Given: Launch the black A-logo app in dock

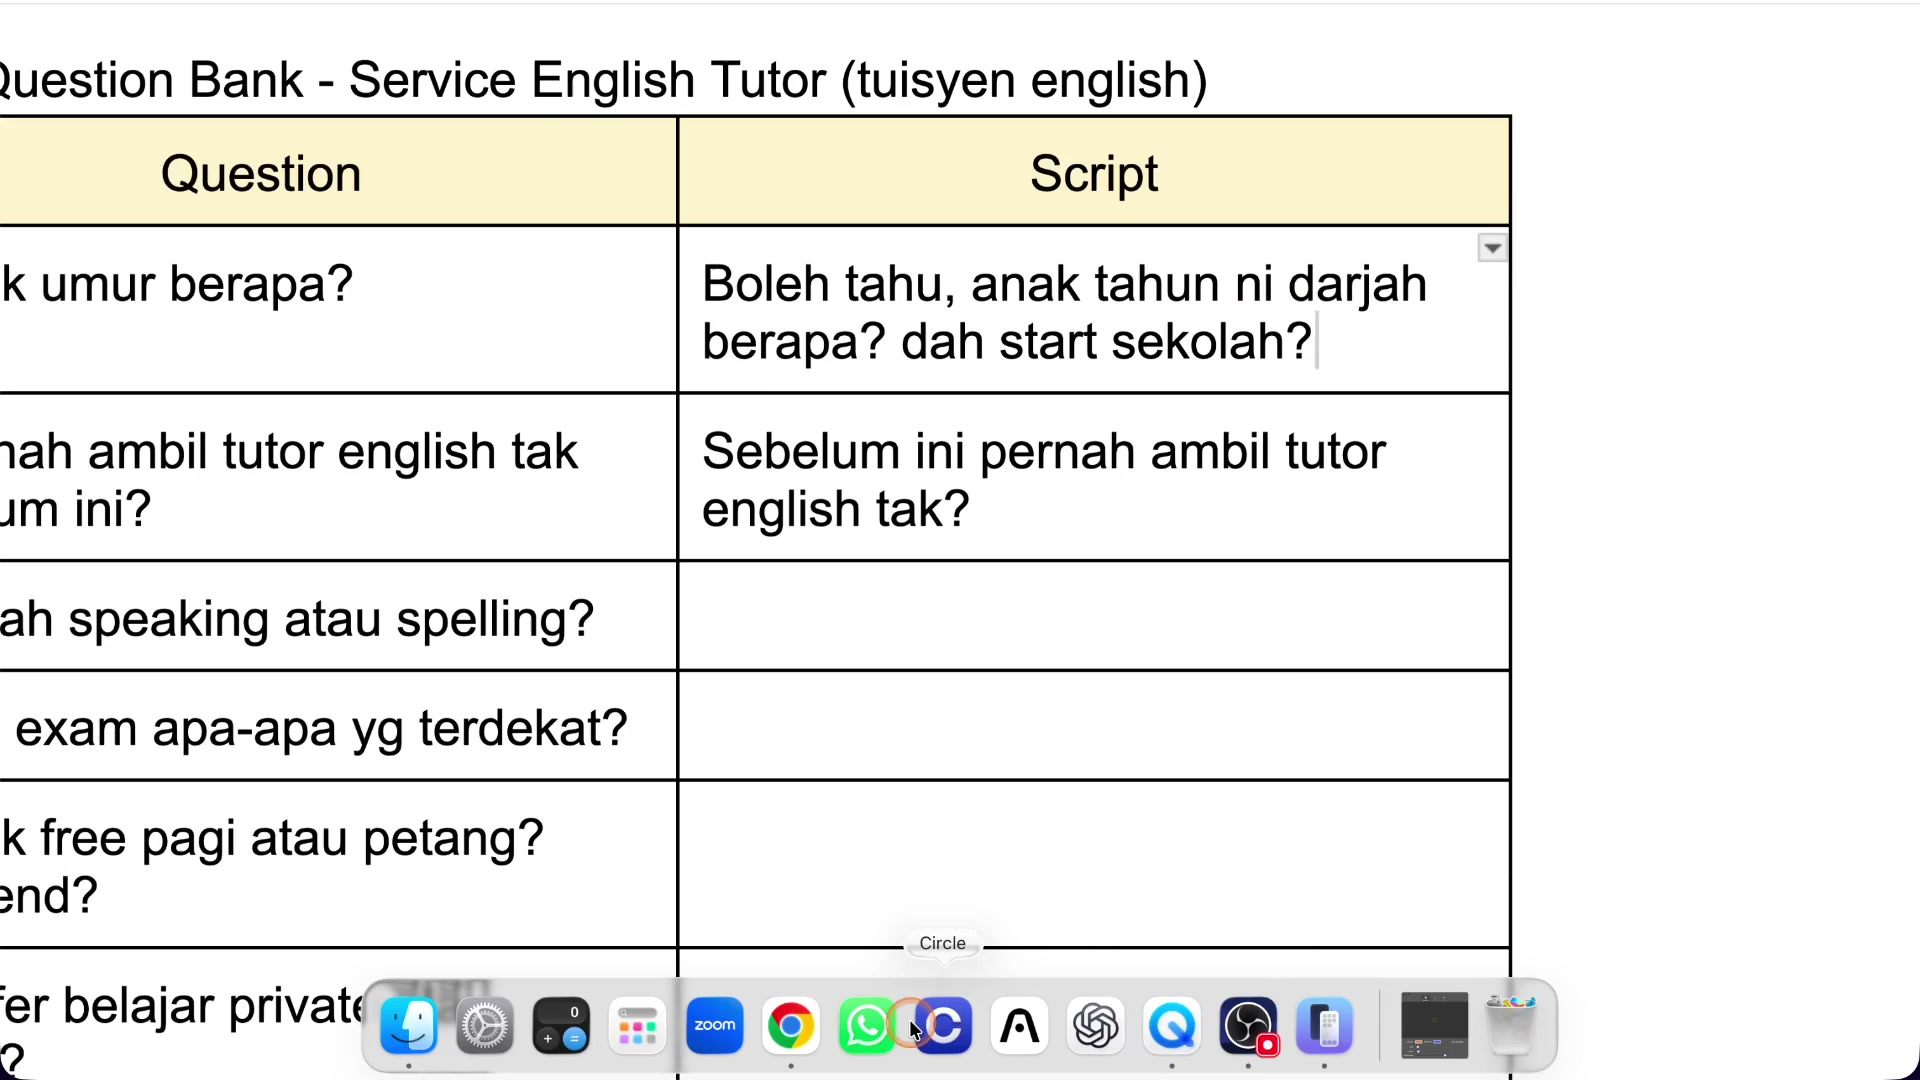Looking at the screenshot, I should pos(1019,1026).
